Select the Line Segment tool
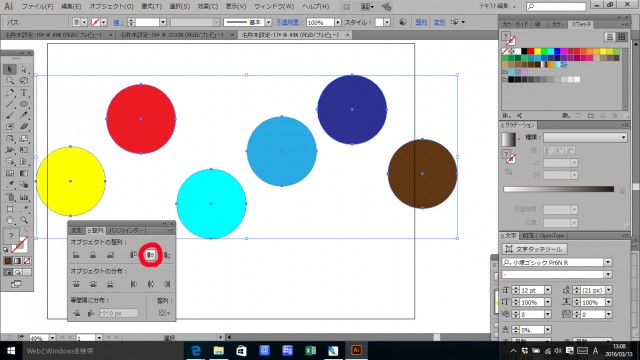640x360 pixels. click(x=10, y=104)
